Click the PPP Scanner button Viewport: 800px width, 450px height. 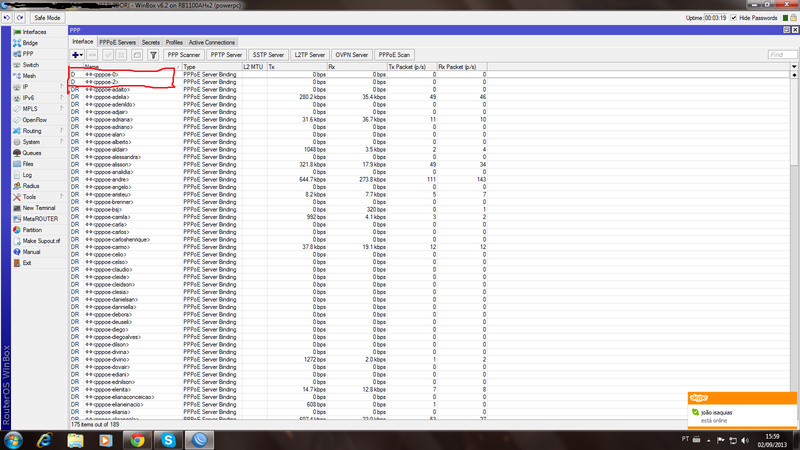point(184,55)
